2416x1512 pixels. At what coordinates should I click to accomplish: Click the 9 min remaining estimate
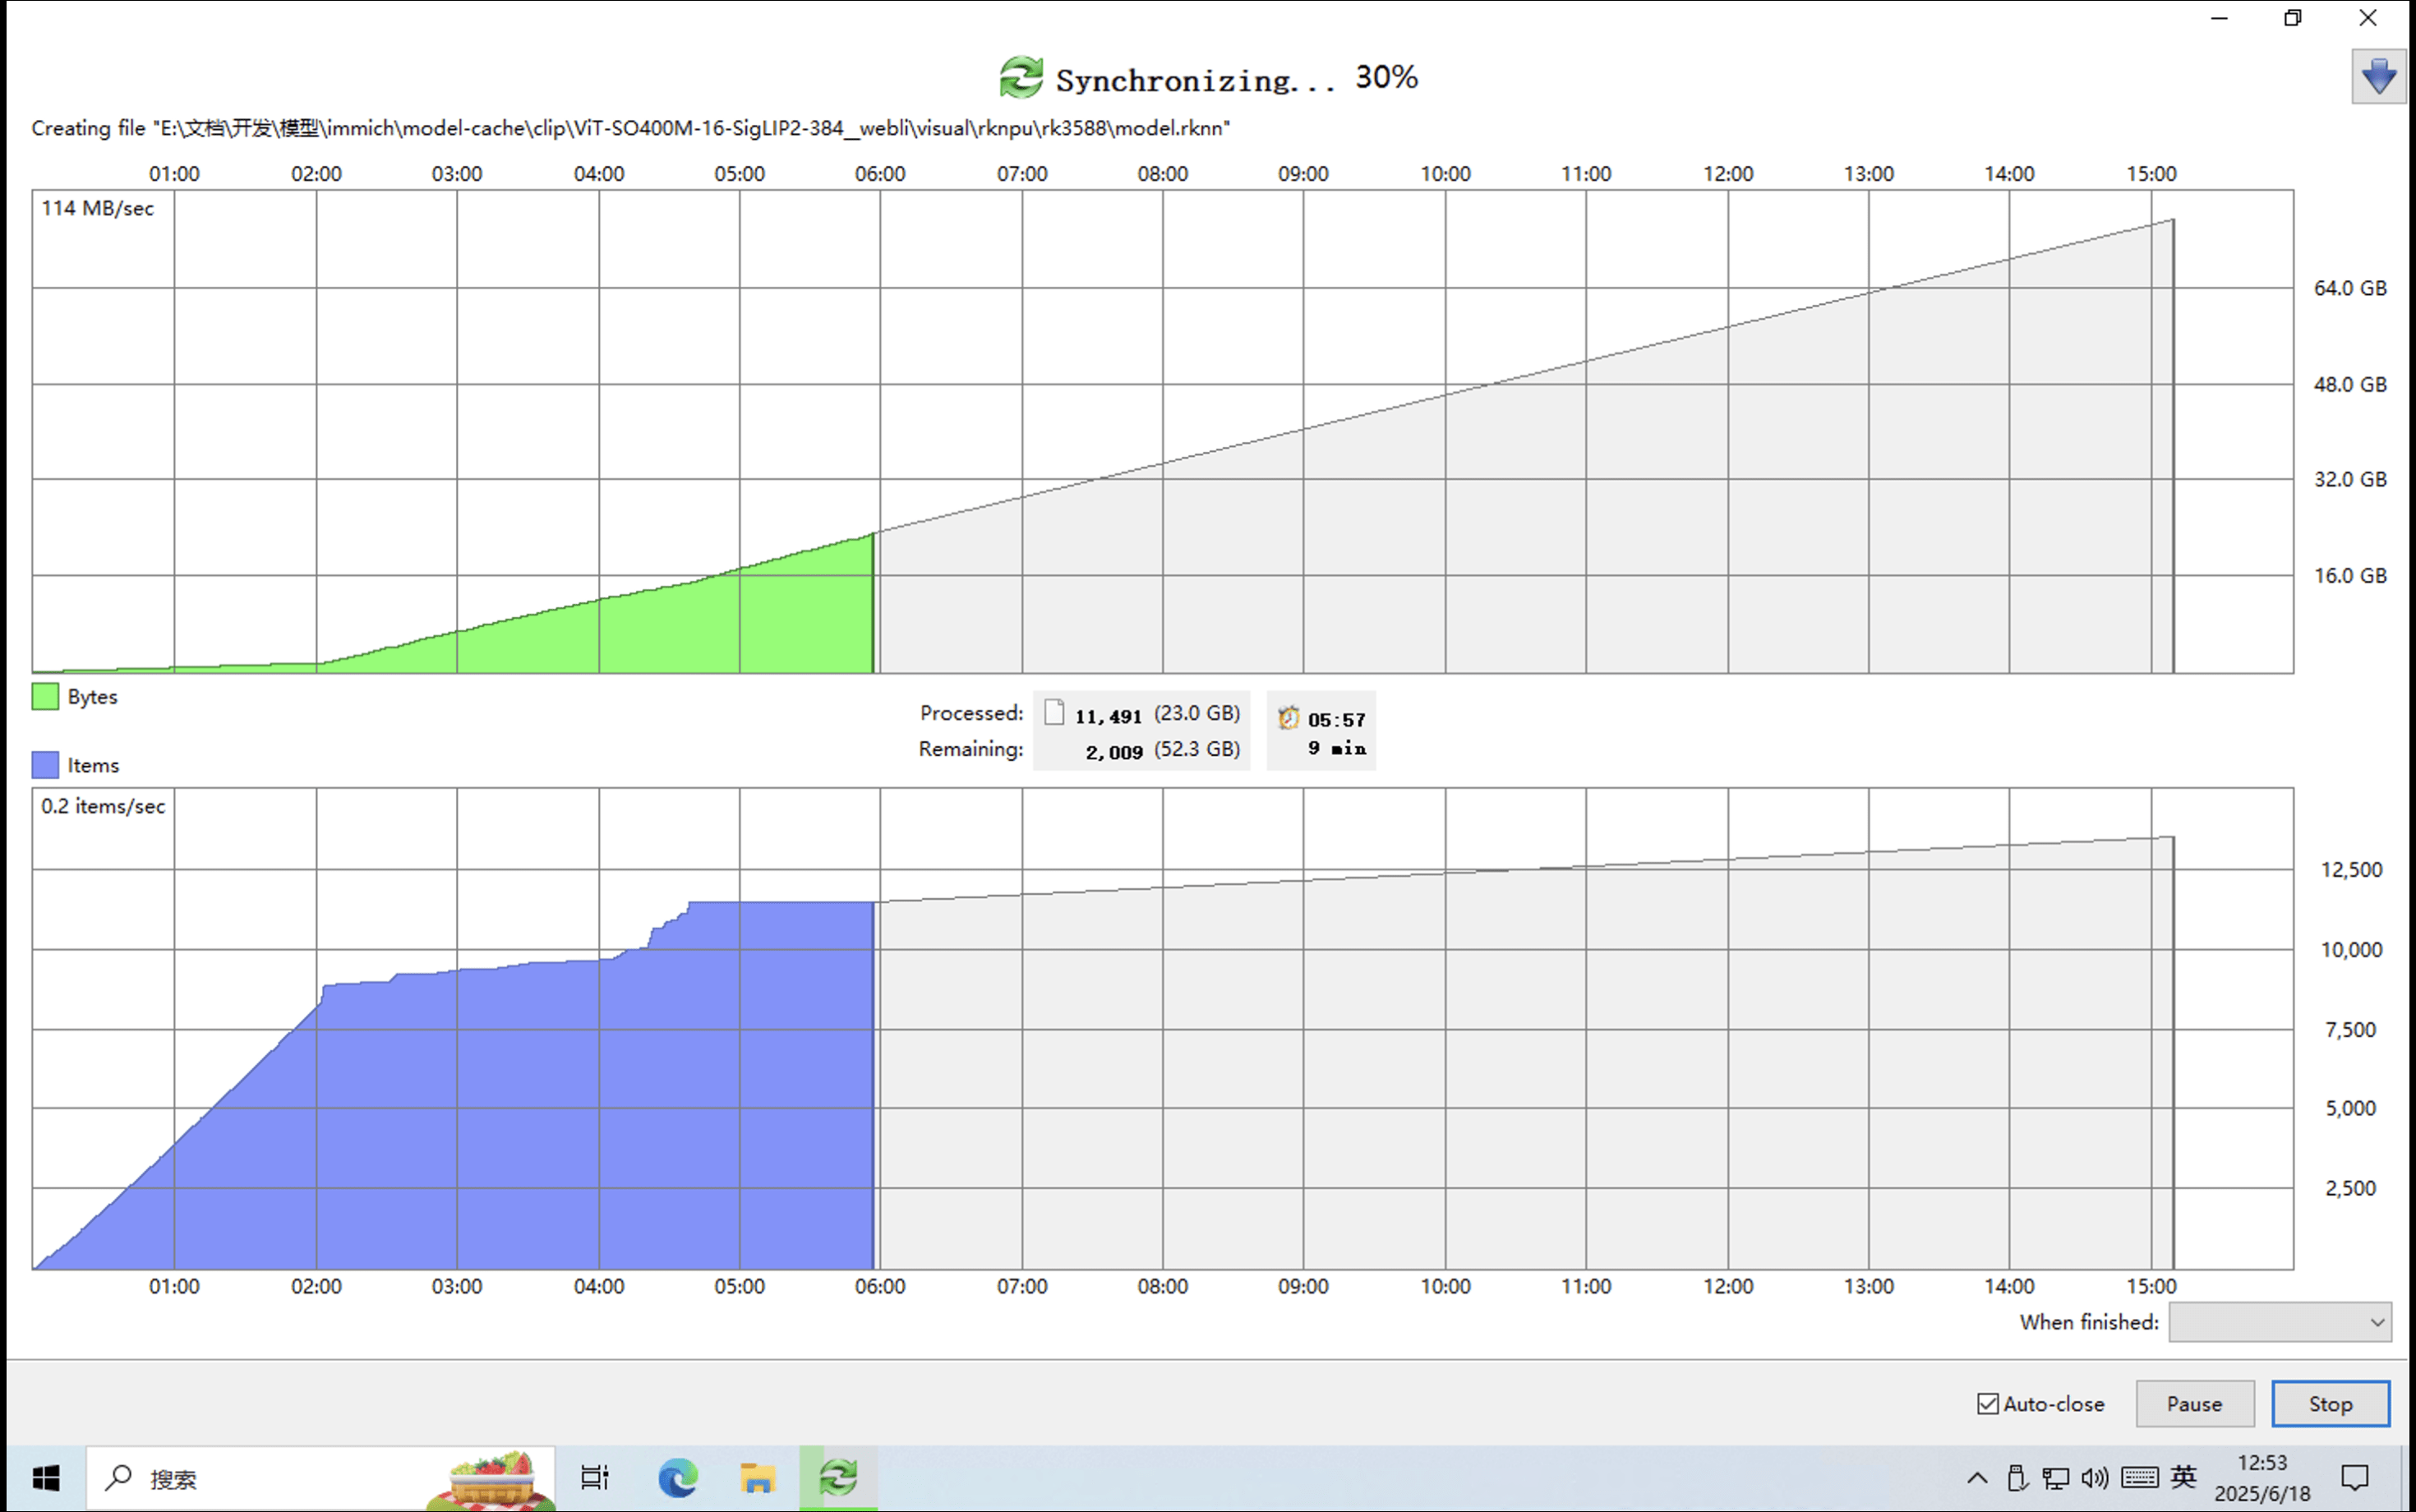point(1337,748)
